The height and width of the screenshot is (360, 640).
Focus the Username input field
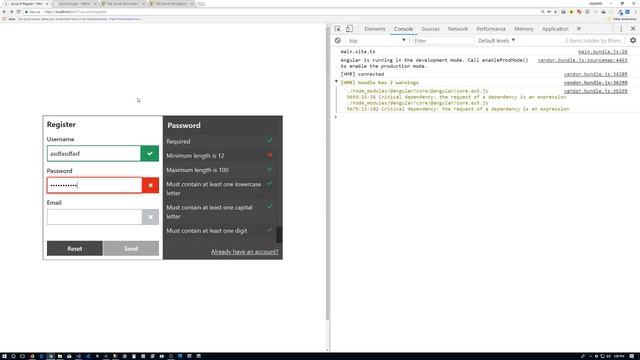(94, 153)
